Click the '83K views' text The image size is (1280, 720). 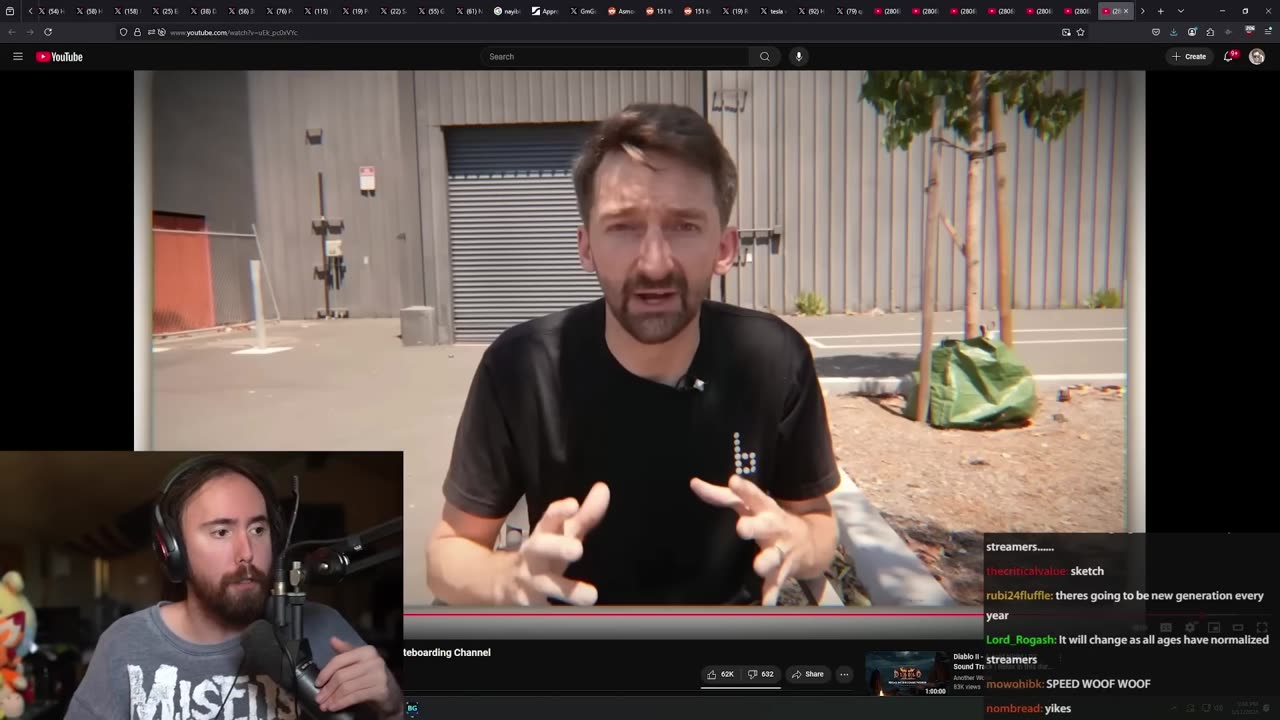(x=967, y=686)
